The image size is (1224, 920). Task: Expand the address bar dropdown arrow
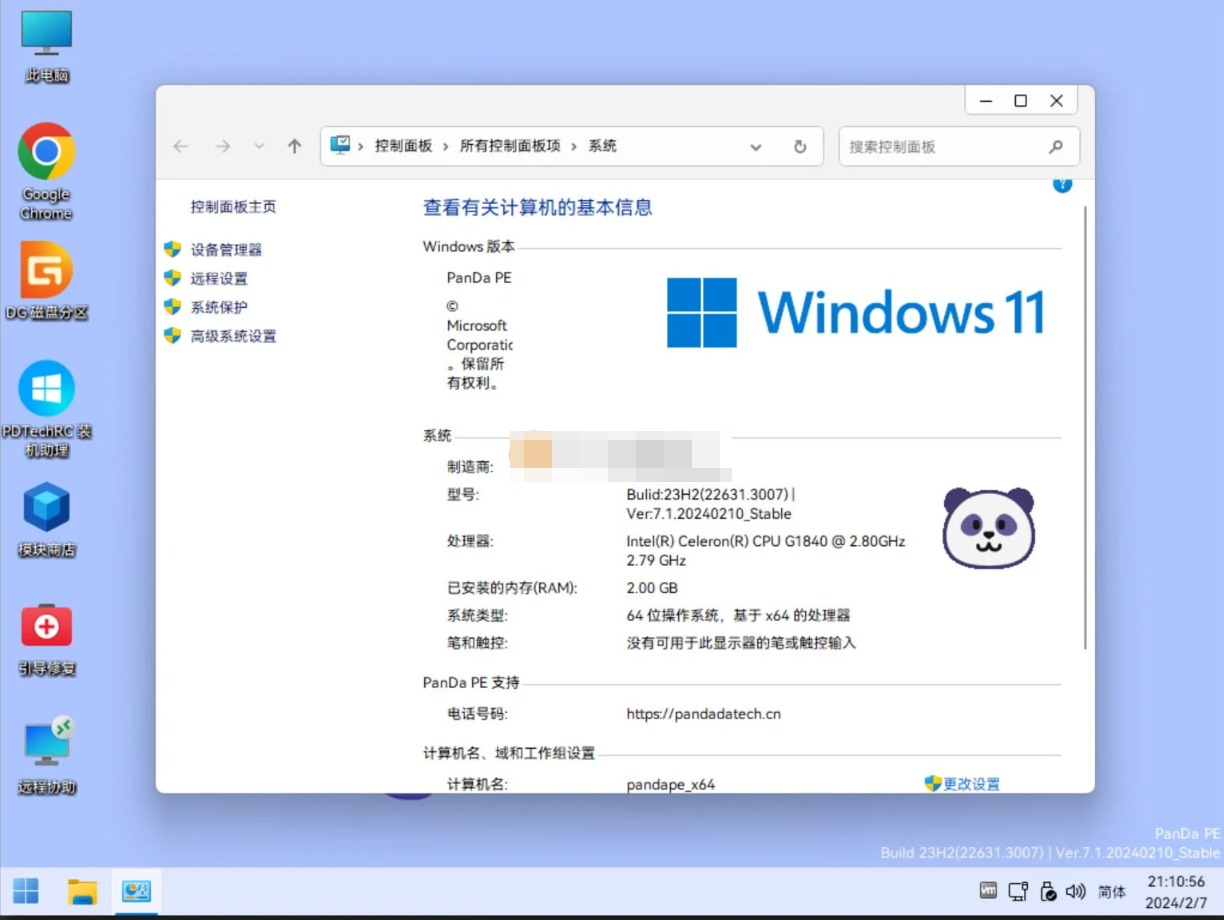coord(756,146)
